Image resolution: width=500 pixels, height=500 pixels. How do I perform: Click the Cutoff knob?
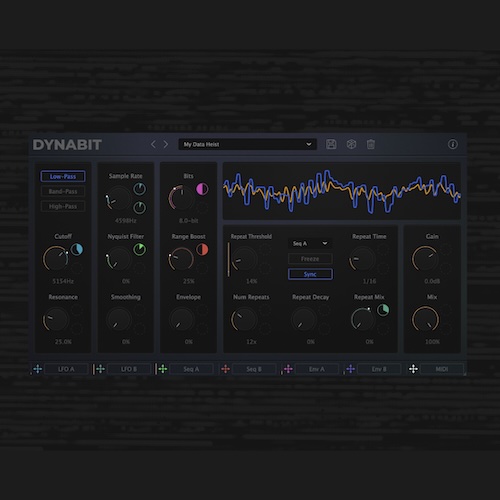(56, 259)
